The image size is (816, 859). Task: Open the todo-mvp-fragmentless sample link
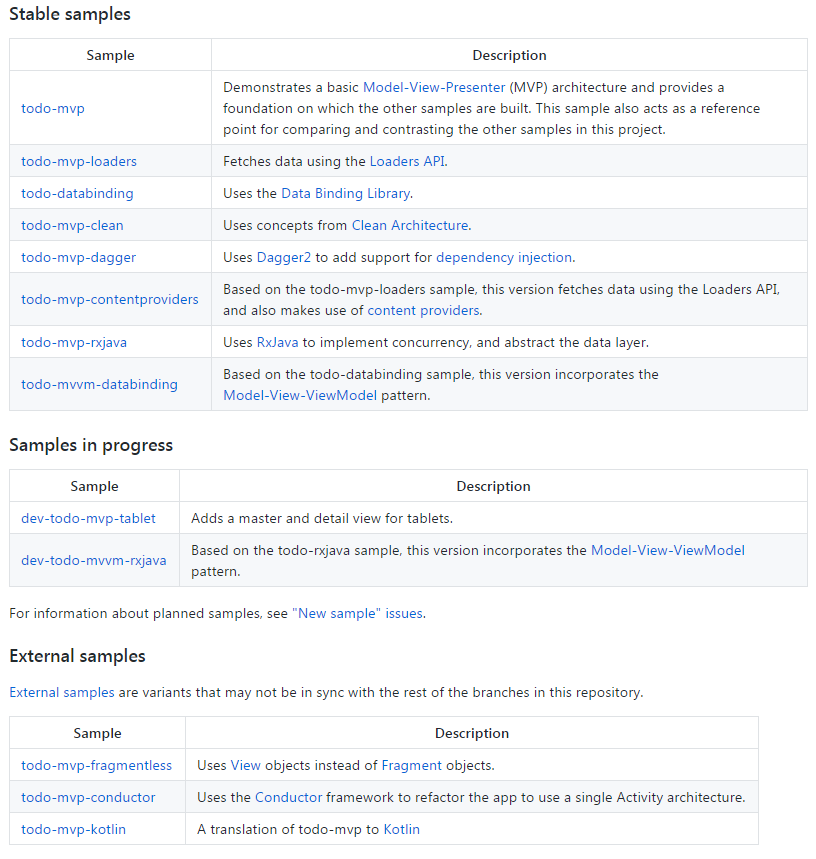[x=96, y=766]
